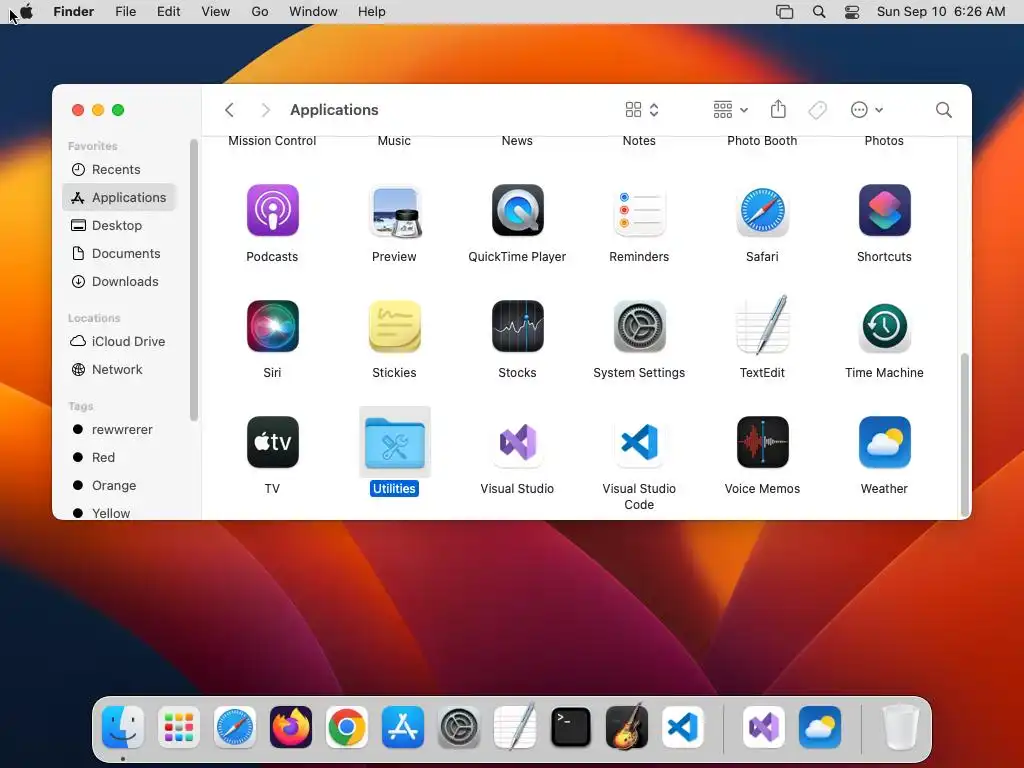Select Weather icon in Applications folder

[884, 442]
